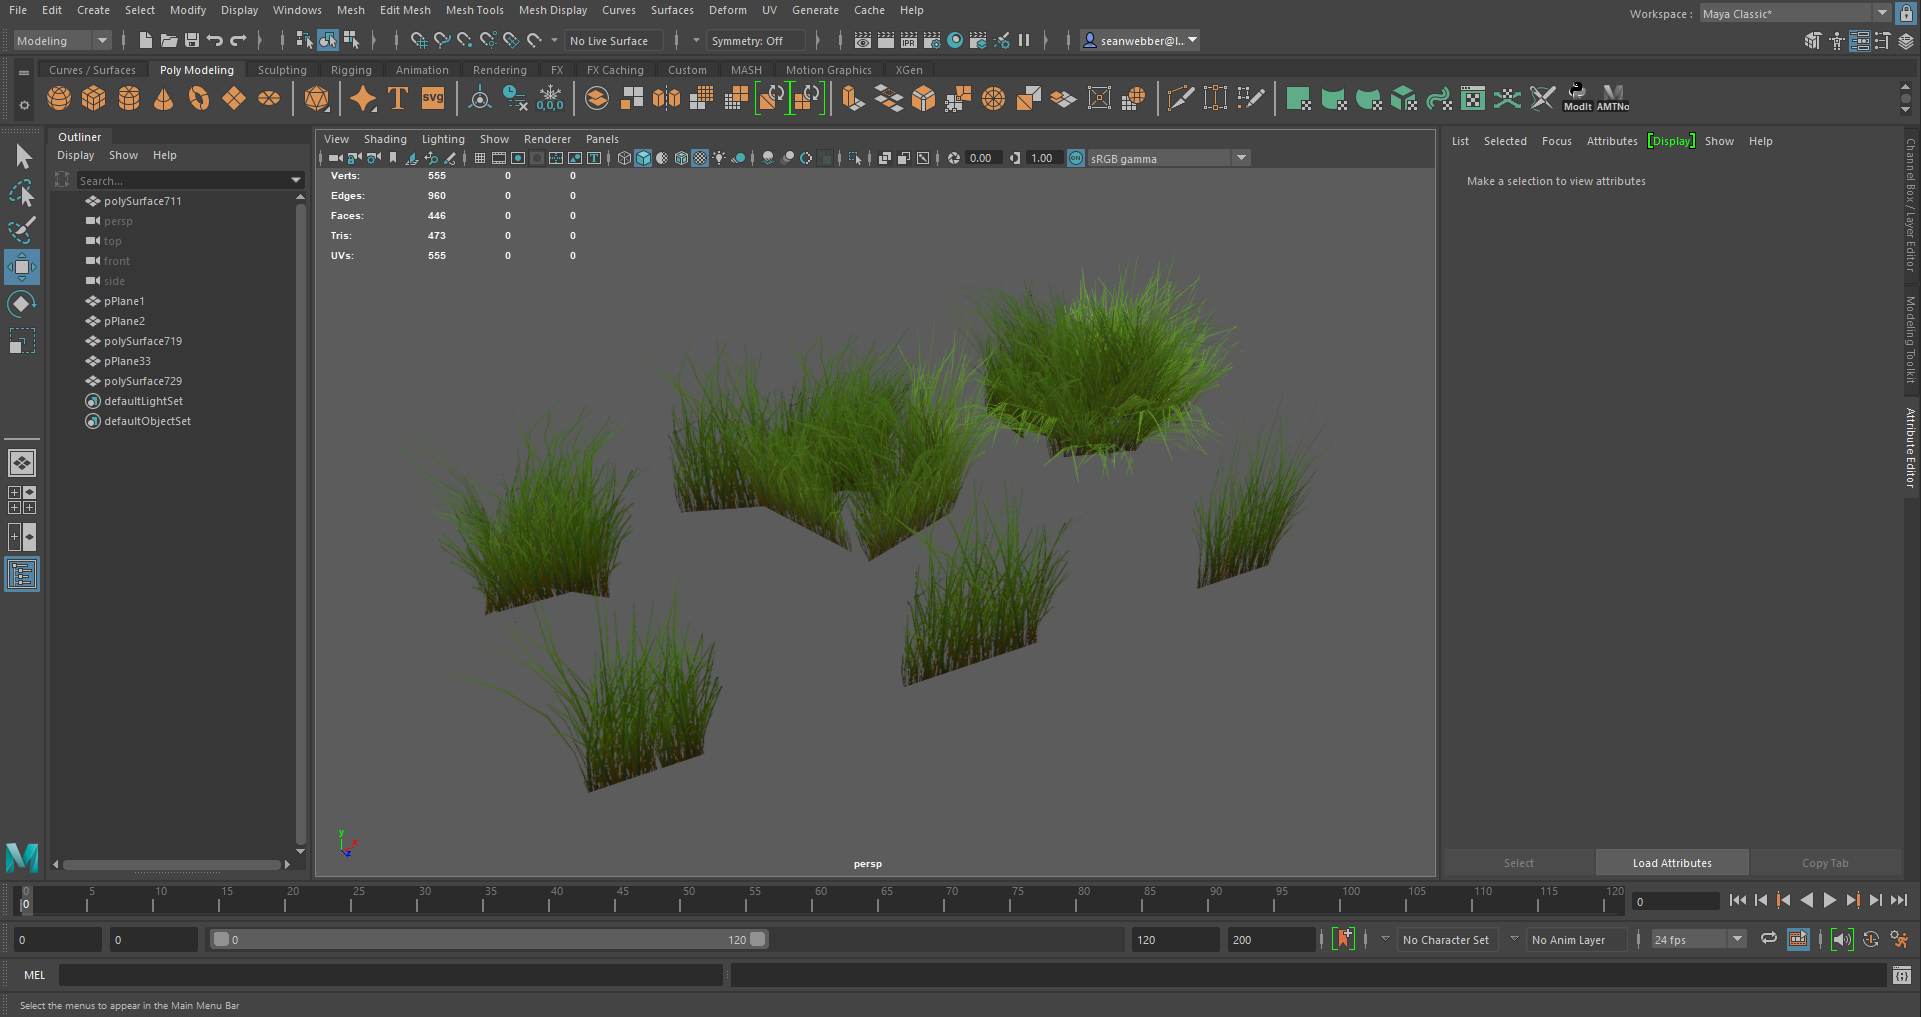1921x1017 pixels.
Task: Click the polygon Type text tool
Action: tap(398, 98)
